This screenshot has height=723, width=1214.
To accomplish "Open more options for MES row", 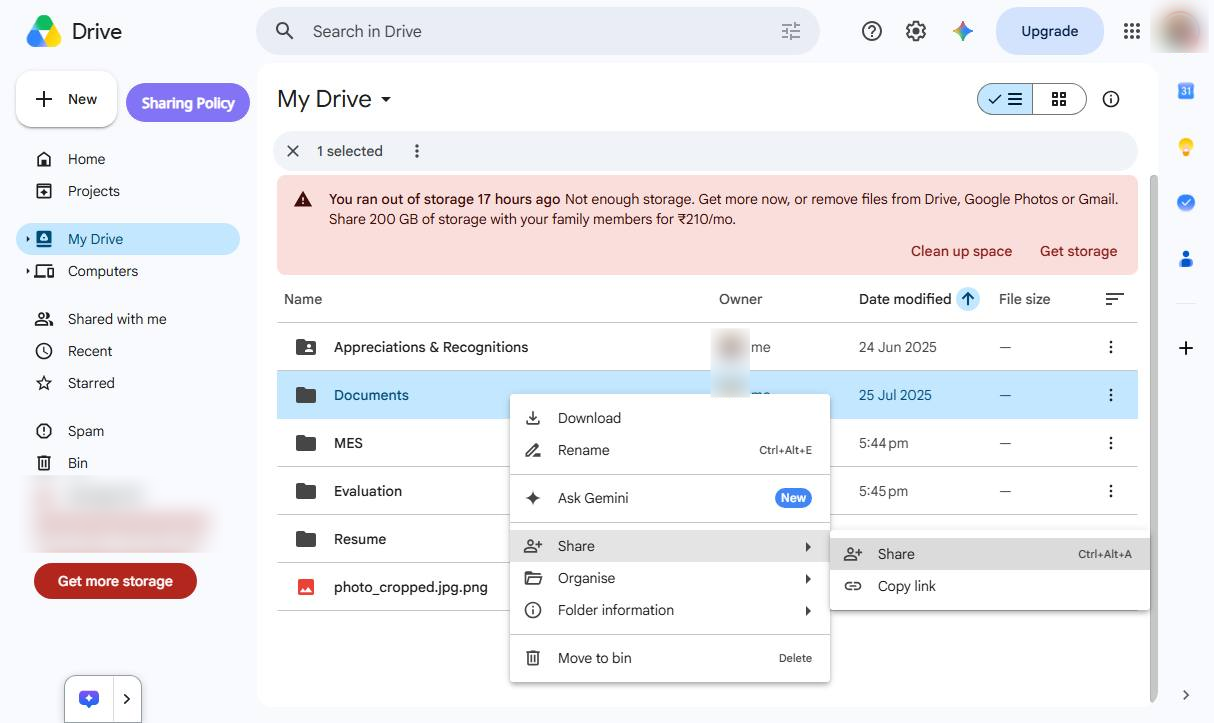I will click(x=1111, y=443).
